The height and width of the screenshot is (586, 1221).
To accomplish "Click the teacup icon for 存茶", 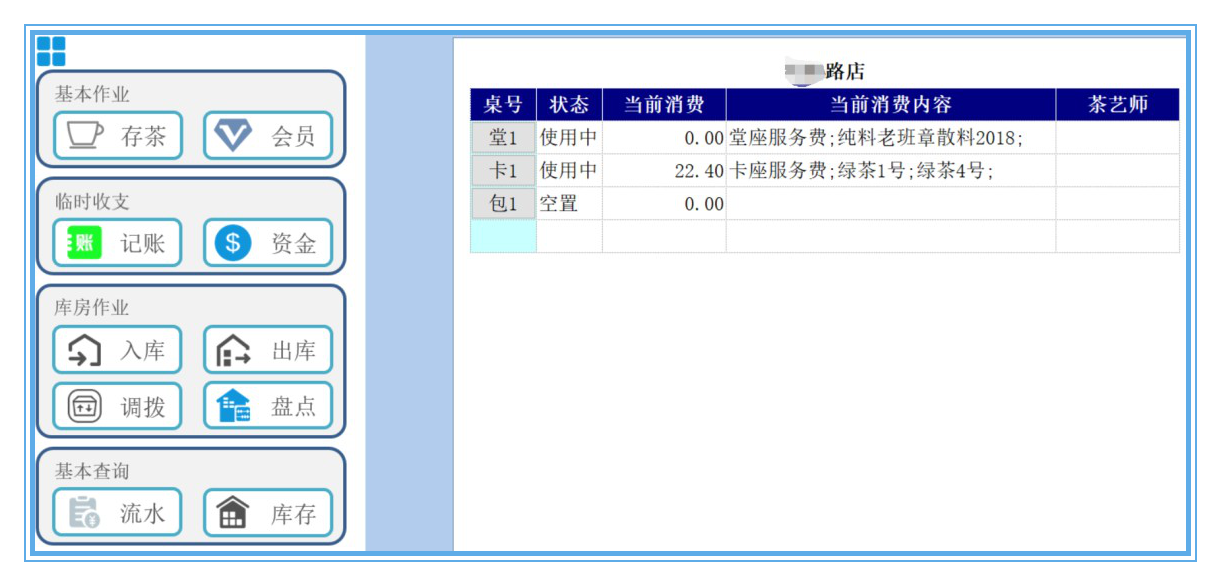I will [x=85, y=135].
